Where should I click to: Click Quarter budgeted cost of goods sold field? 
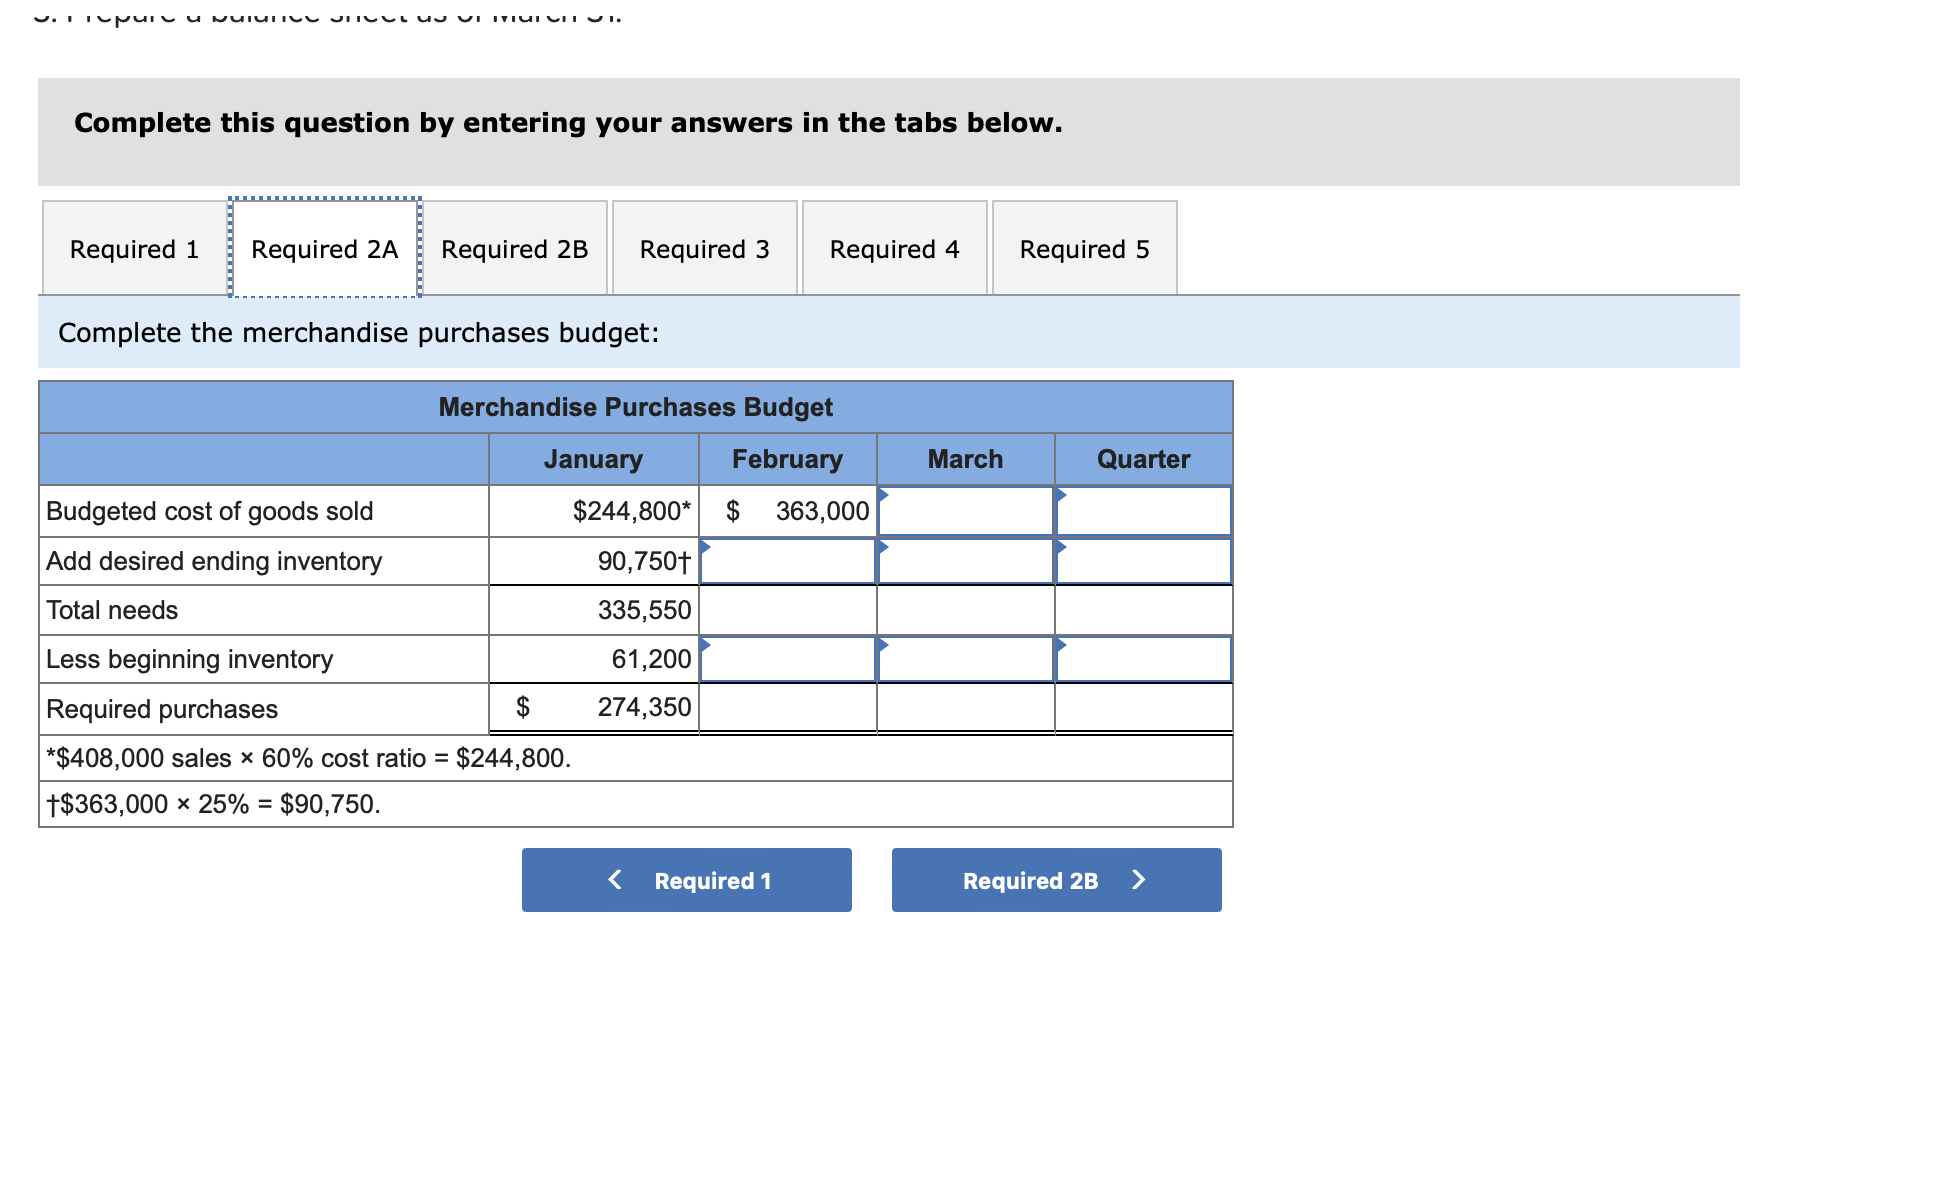point(1144,511)
